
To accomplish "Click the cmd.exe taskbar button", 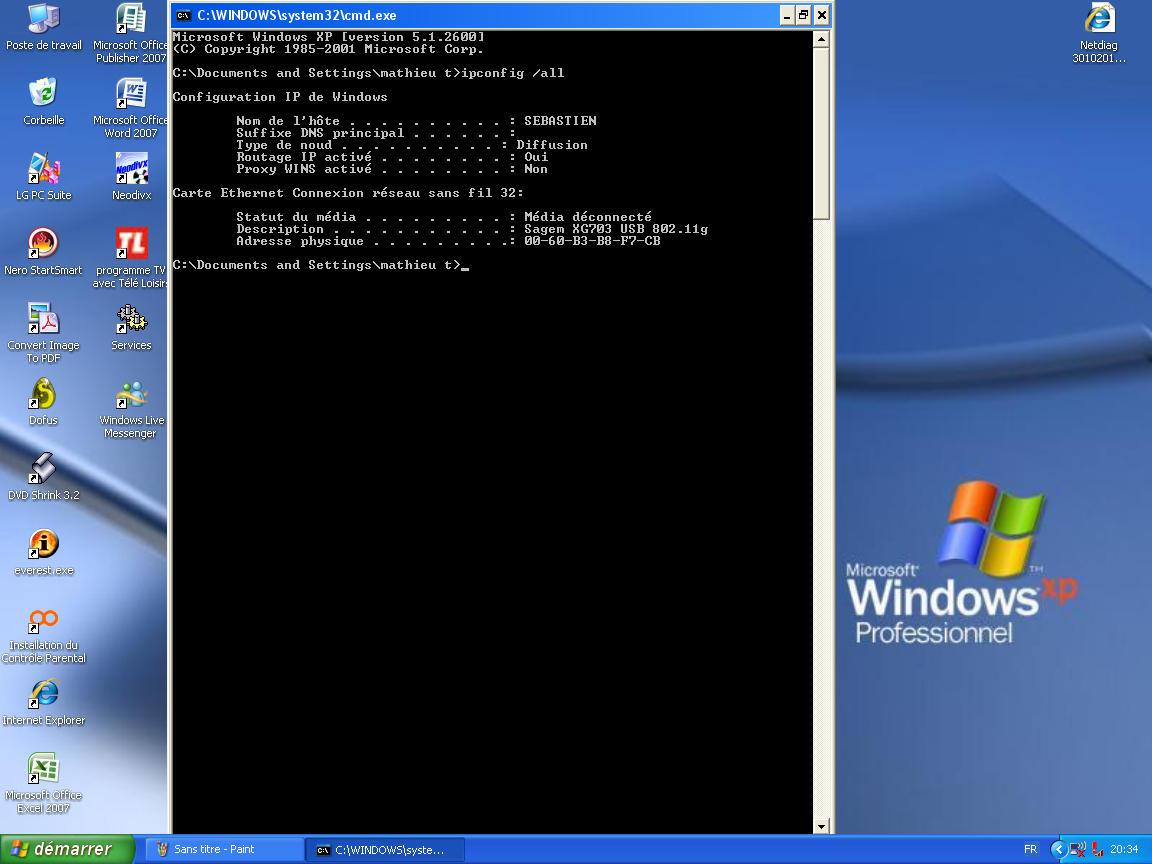I will click(385, 849).
